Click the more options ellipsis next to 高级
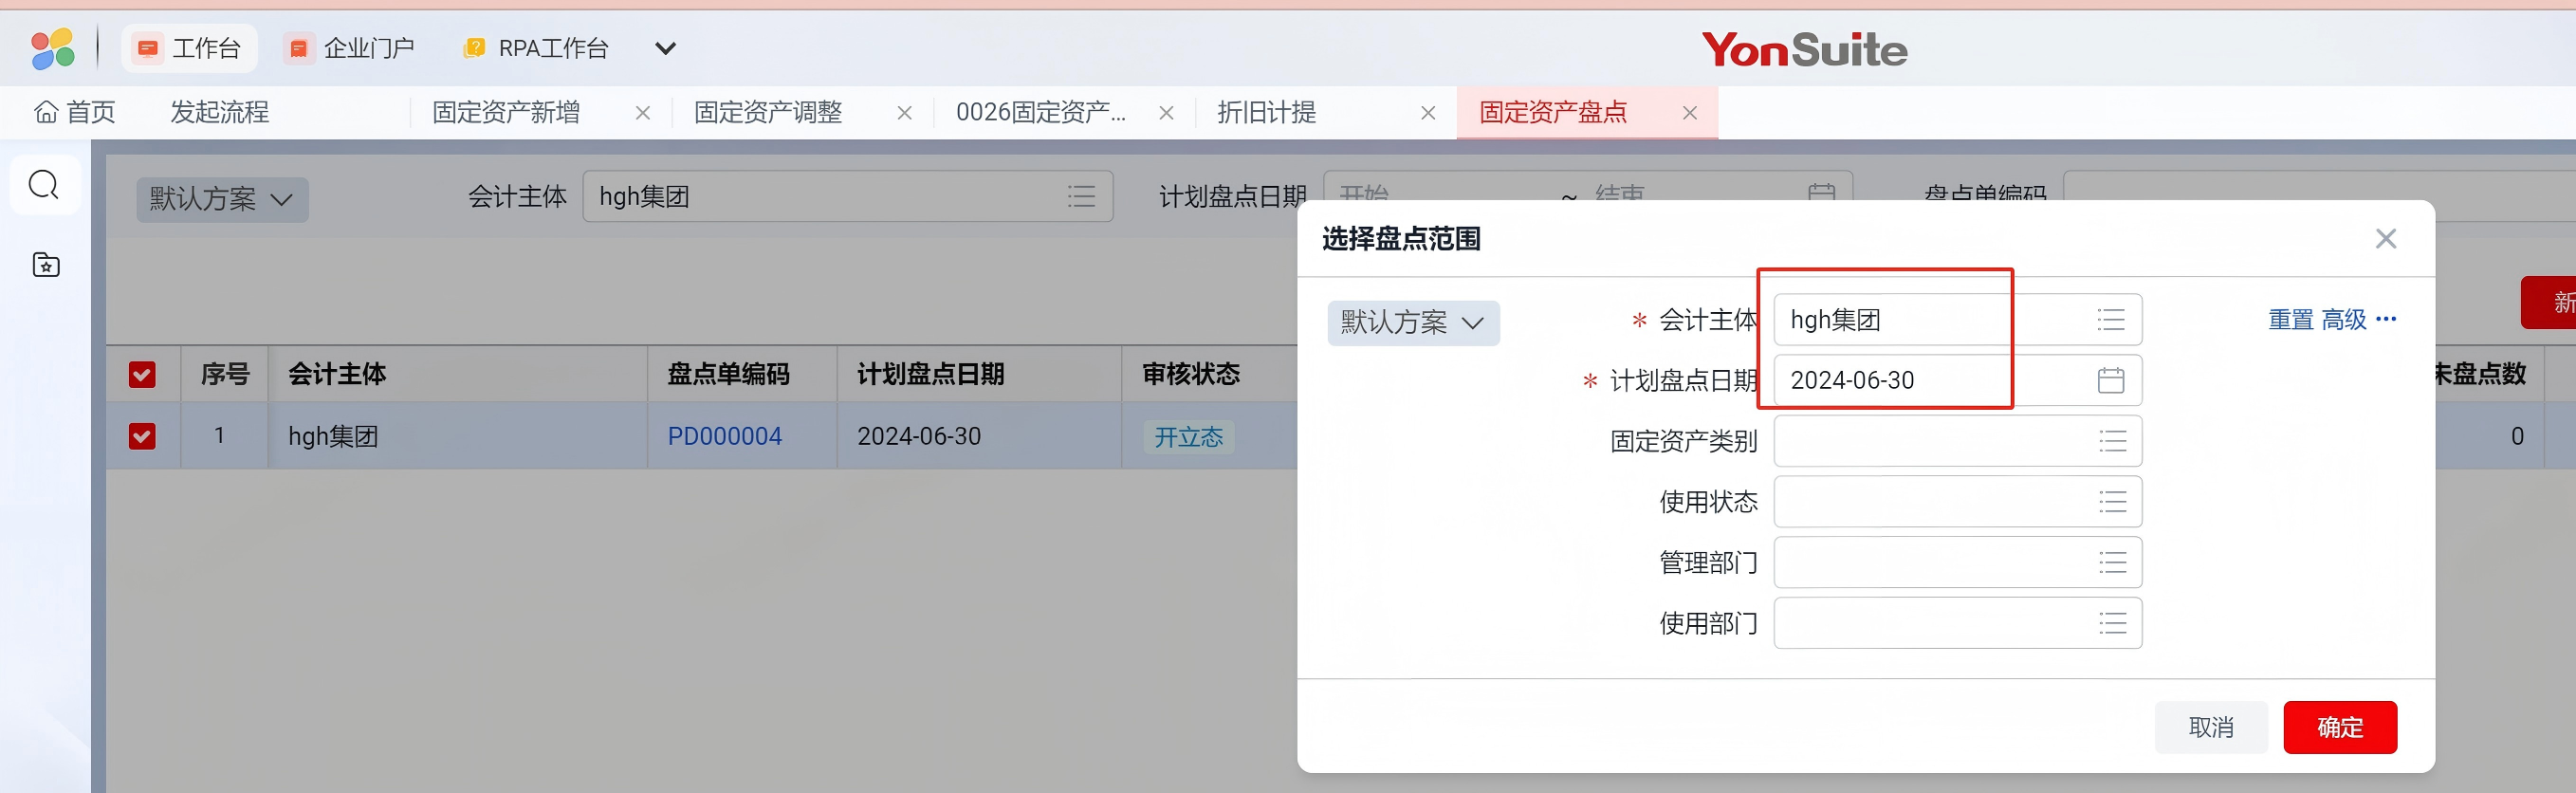 coord(2386,320)
